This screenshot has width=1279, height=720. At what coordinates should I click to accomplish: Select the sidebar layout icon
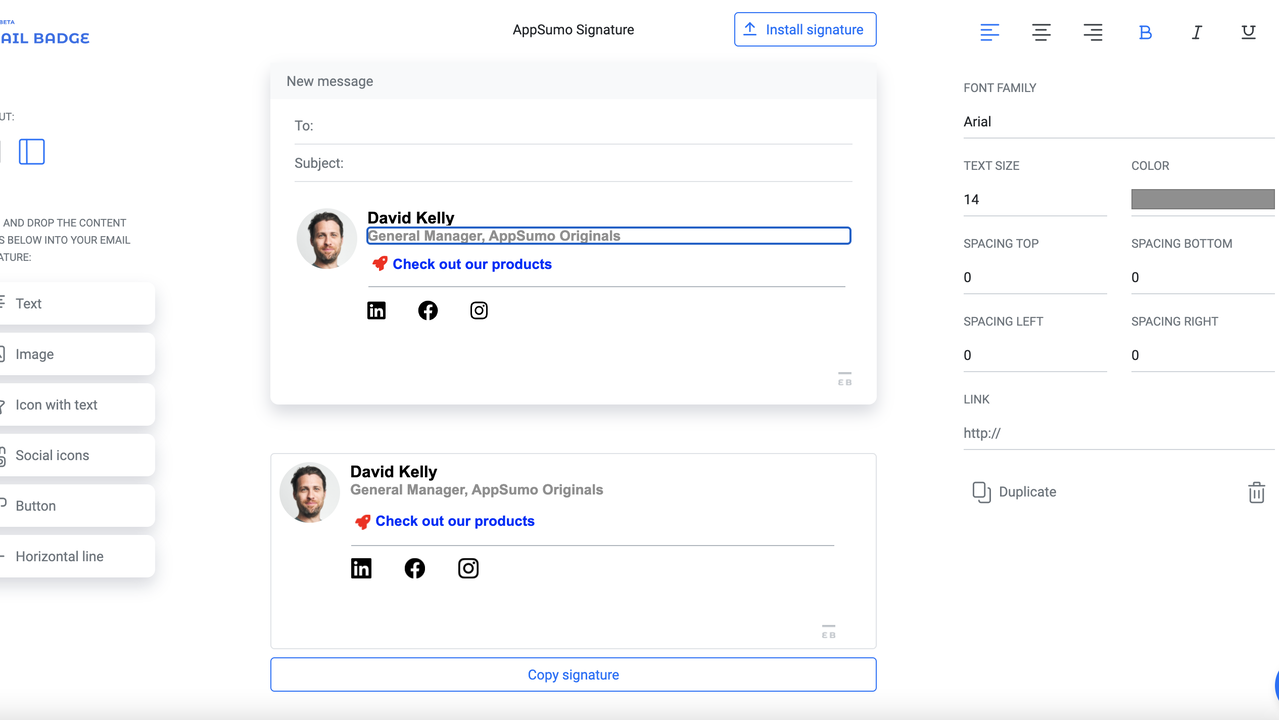pyautogui.click(x=32, y=152)
